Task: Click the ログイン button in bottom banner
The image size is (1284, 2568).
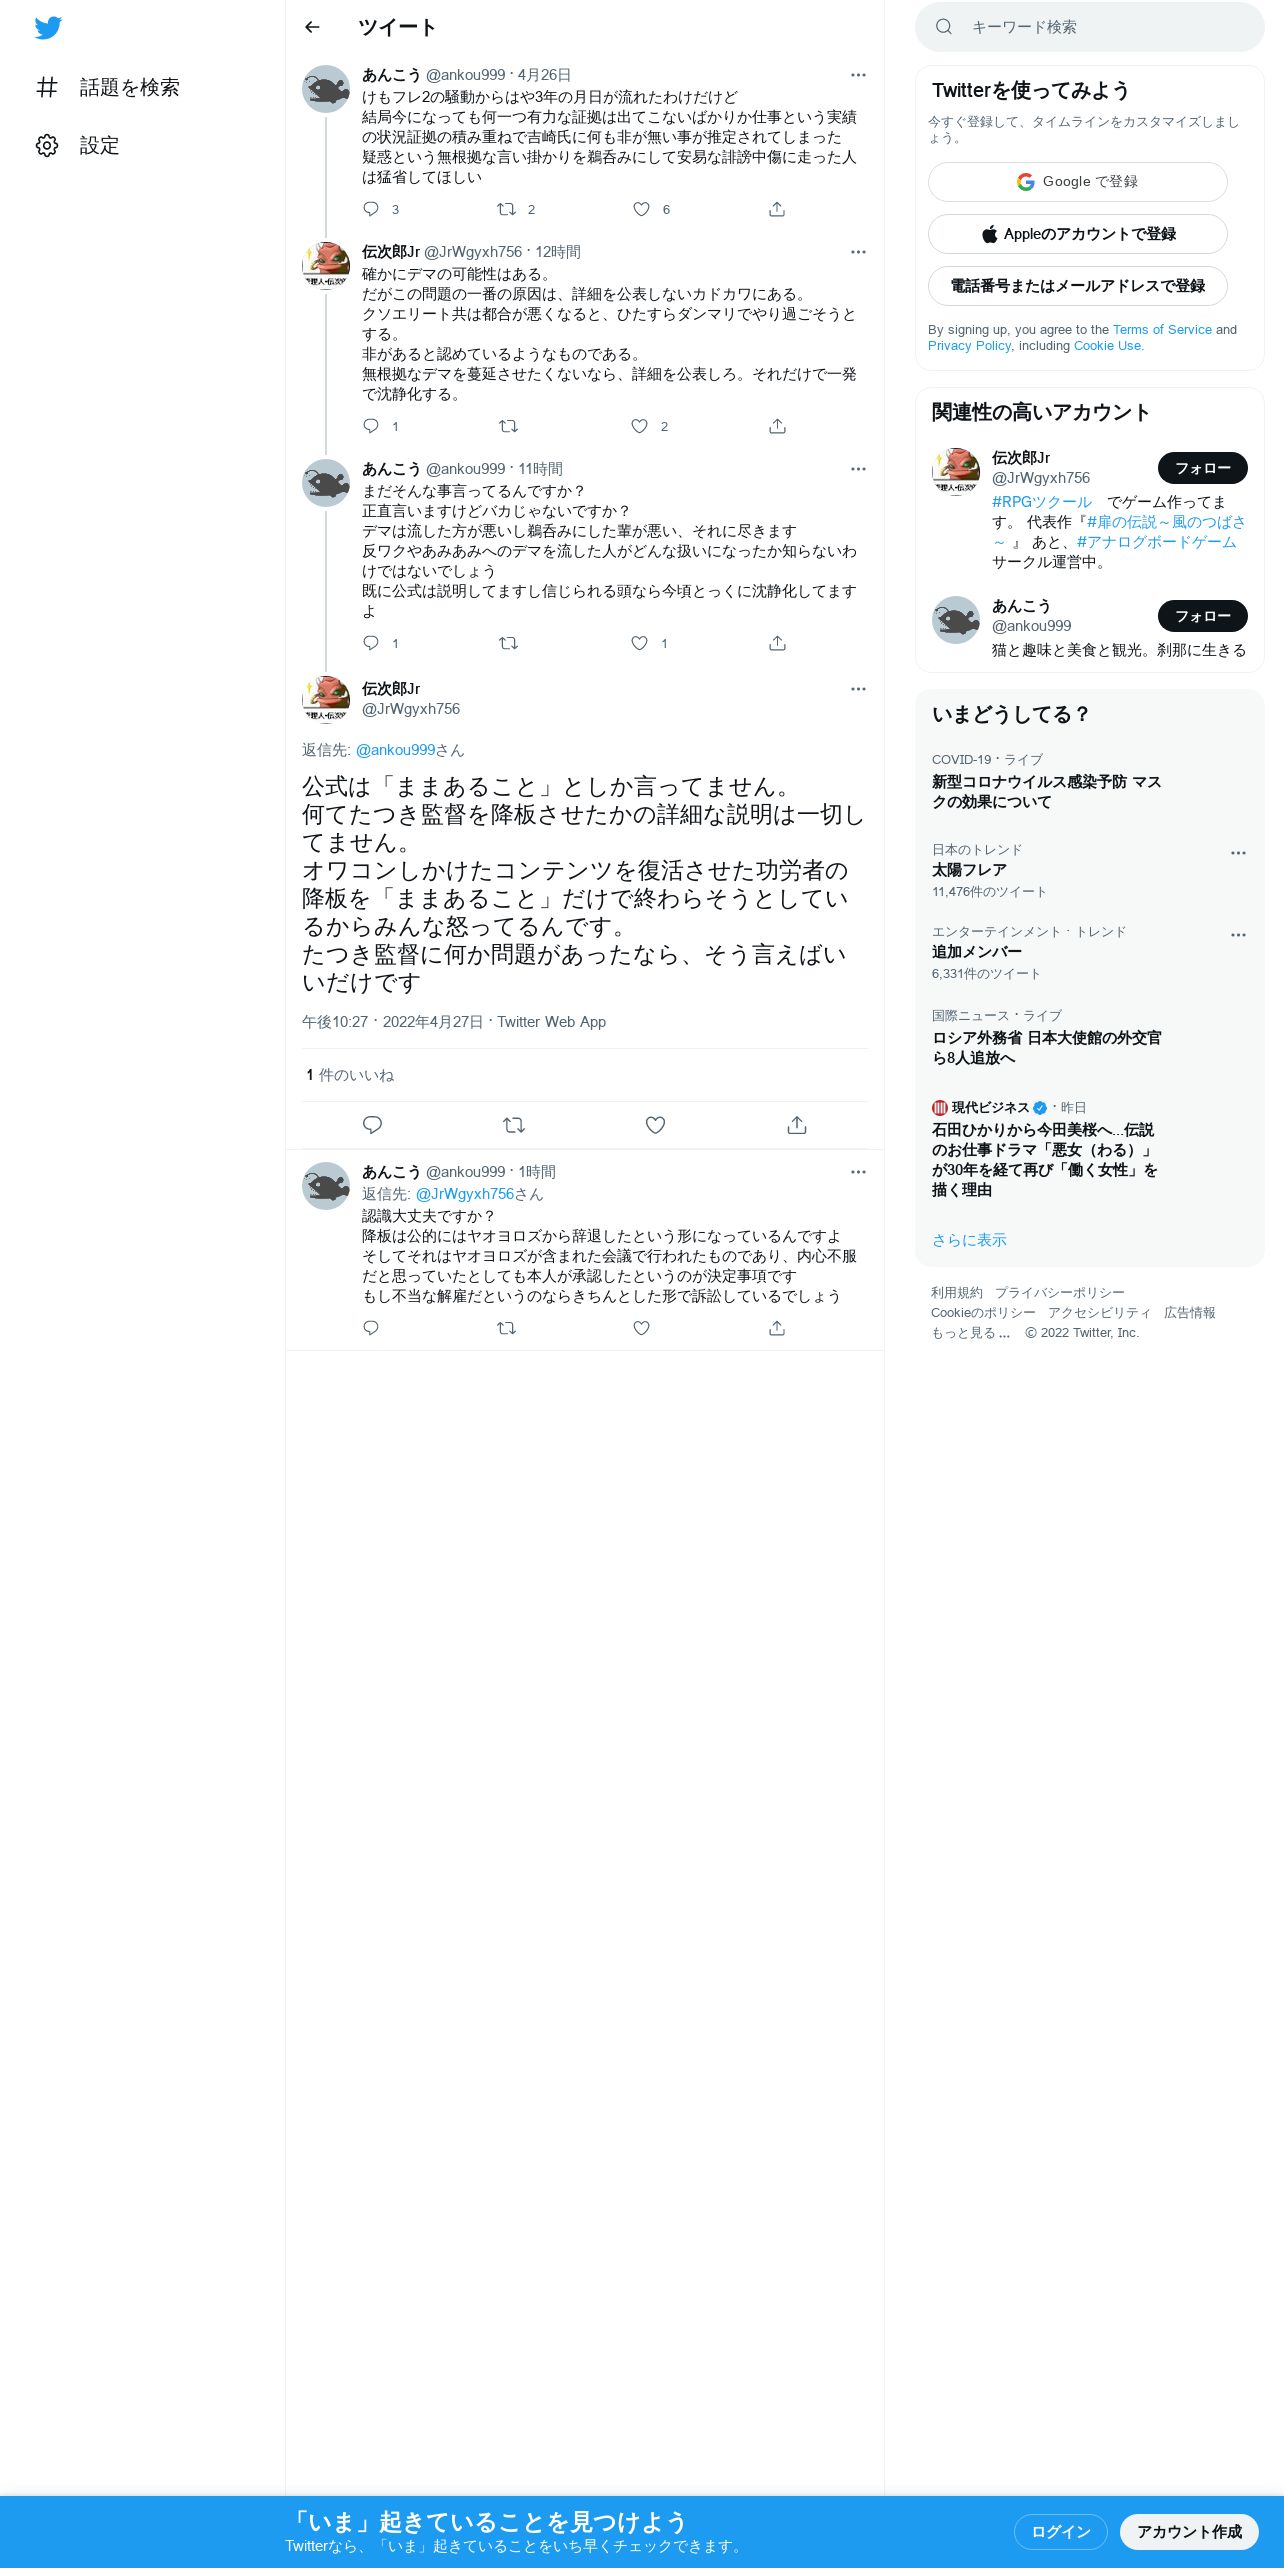Action: (x=1061, y=2531)
